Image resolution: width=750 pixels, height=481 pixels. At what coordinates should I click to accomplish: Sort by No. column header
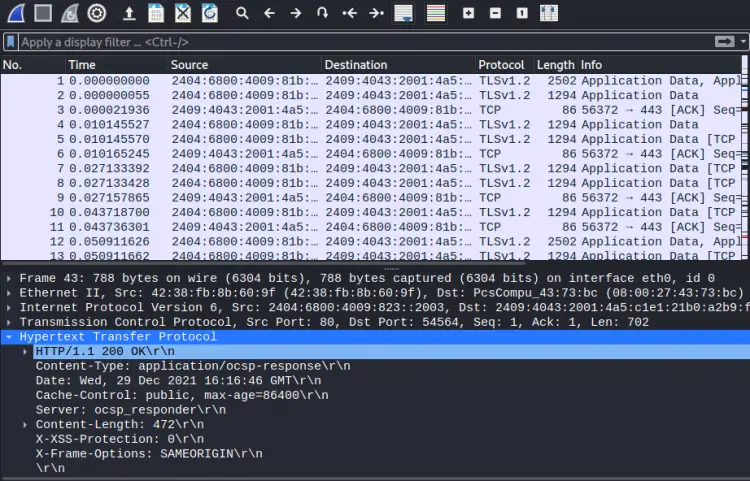33,65
